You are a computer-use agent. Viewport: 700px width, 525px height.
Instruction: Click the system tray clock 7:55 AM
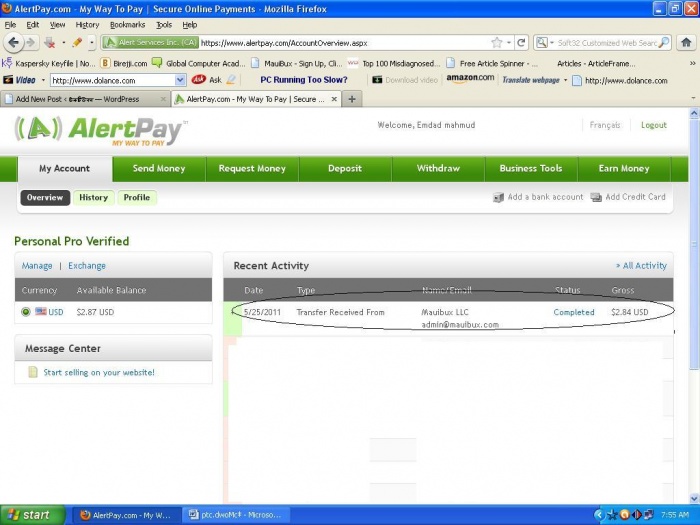point(675,515)
